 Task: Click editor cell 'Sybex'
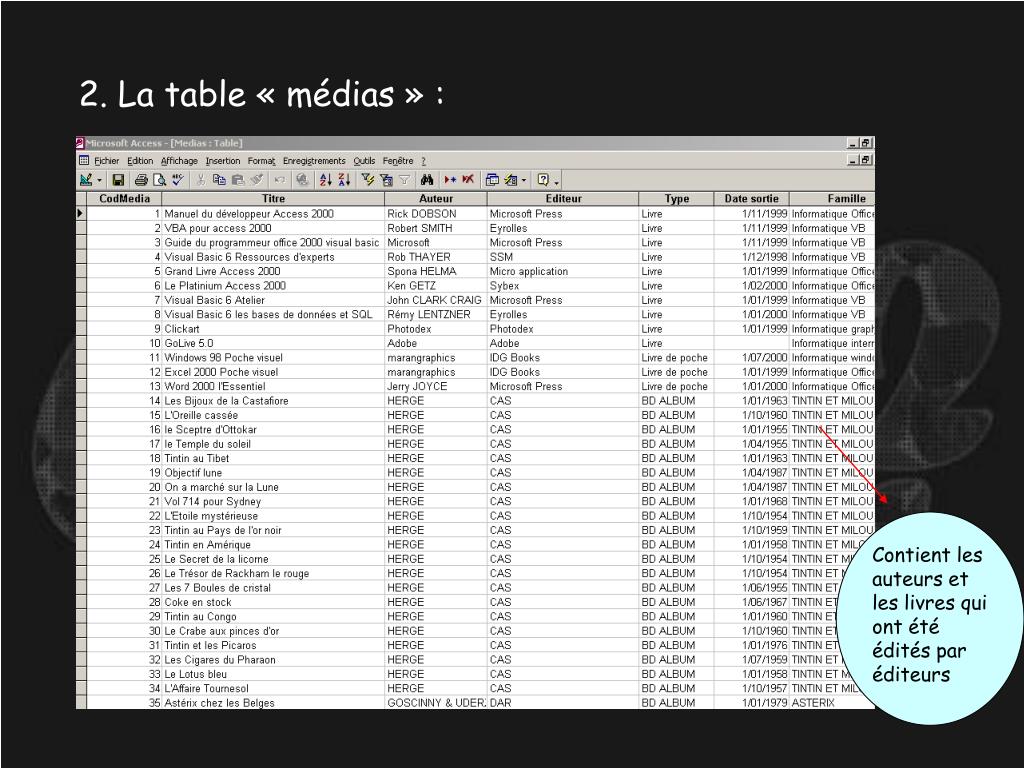pos(563,285)
